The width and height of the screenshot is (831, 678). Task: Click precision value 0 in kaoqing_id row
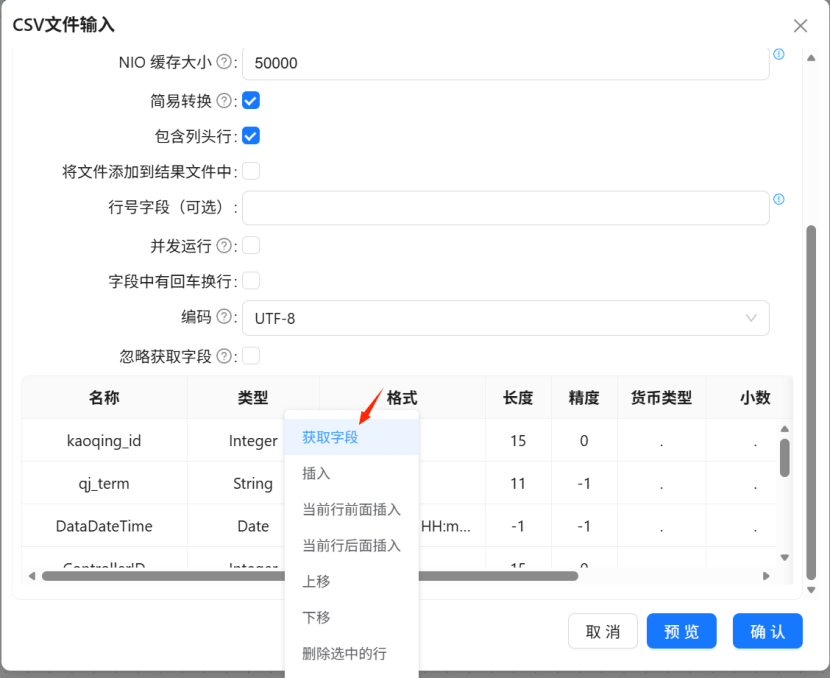tap(584, 441)
